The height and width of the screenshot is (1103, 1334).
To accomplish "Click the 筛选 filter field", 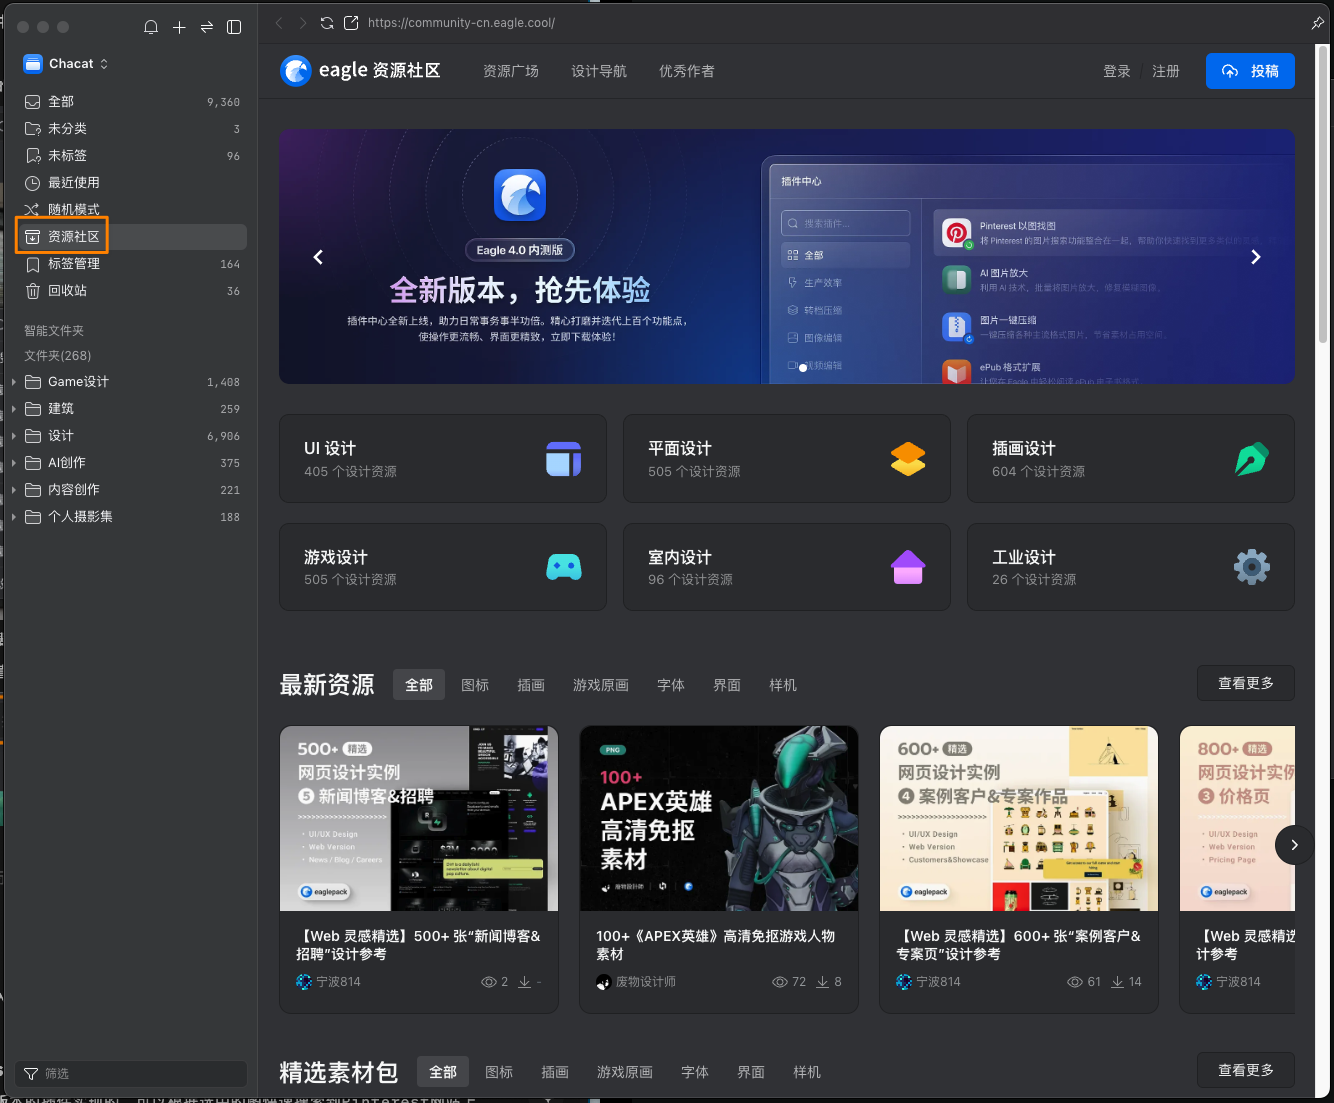I will 132,1073.
